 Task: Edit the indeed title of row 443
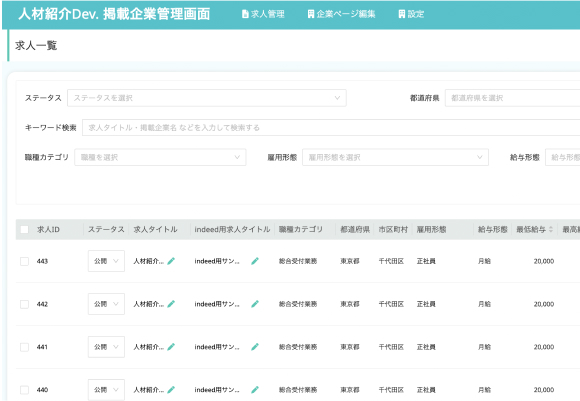(255, 261)
